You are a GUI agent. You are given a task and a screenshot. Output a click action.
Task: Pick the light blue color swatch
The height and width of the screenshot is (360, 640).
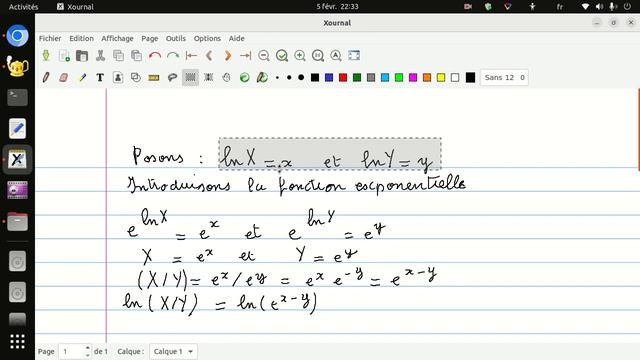point(385,78)
